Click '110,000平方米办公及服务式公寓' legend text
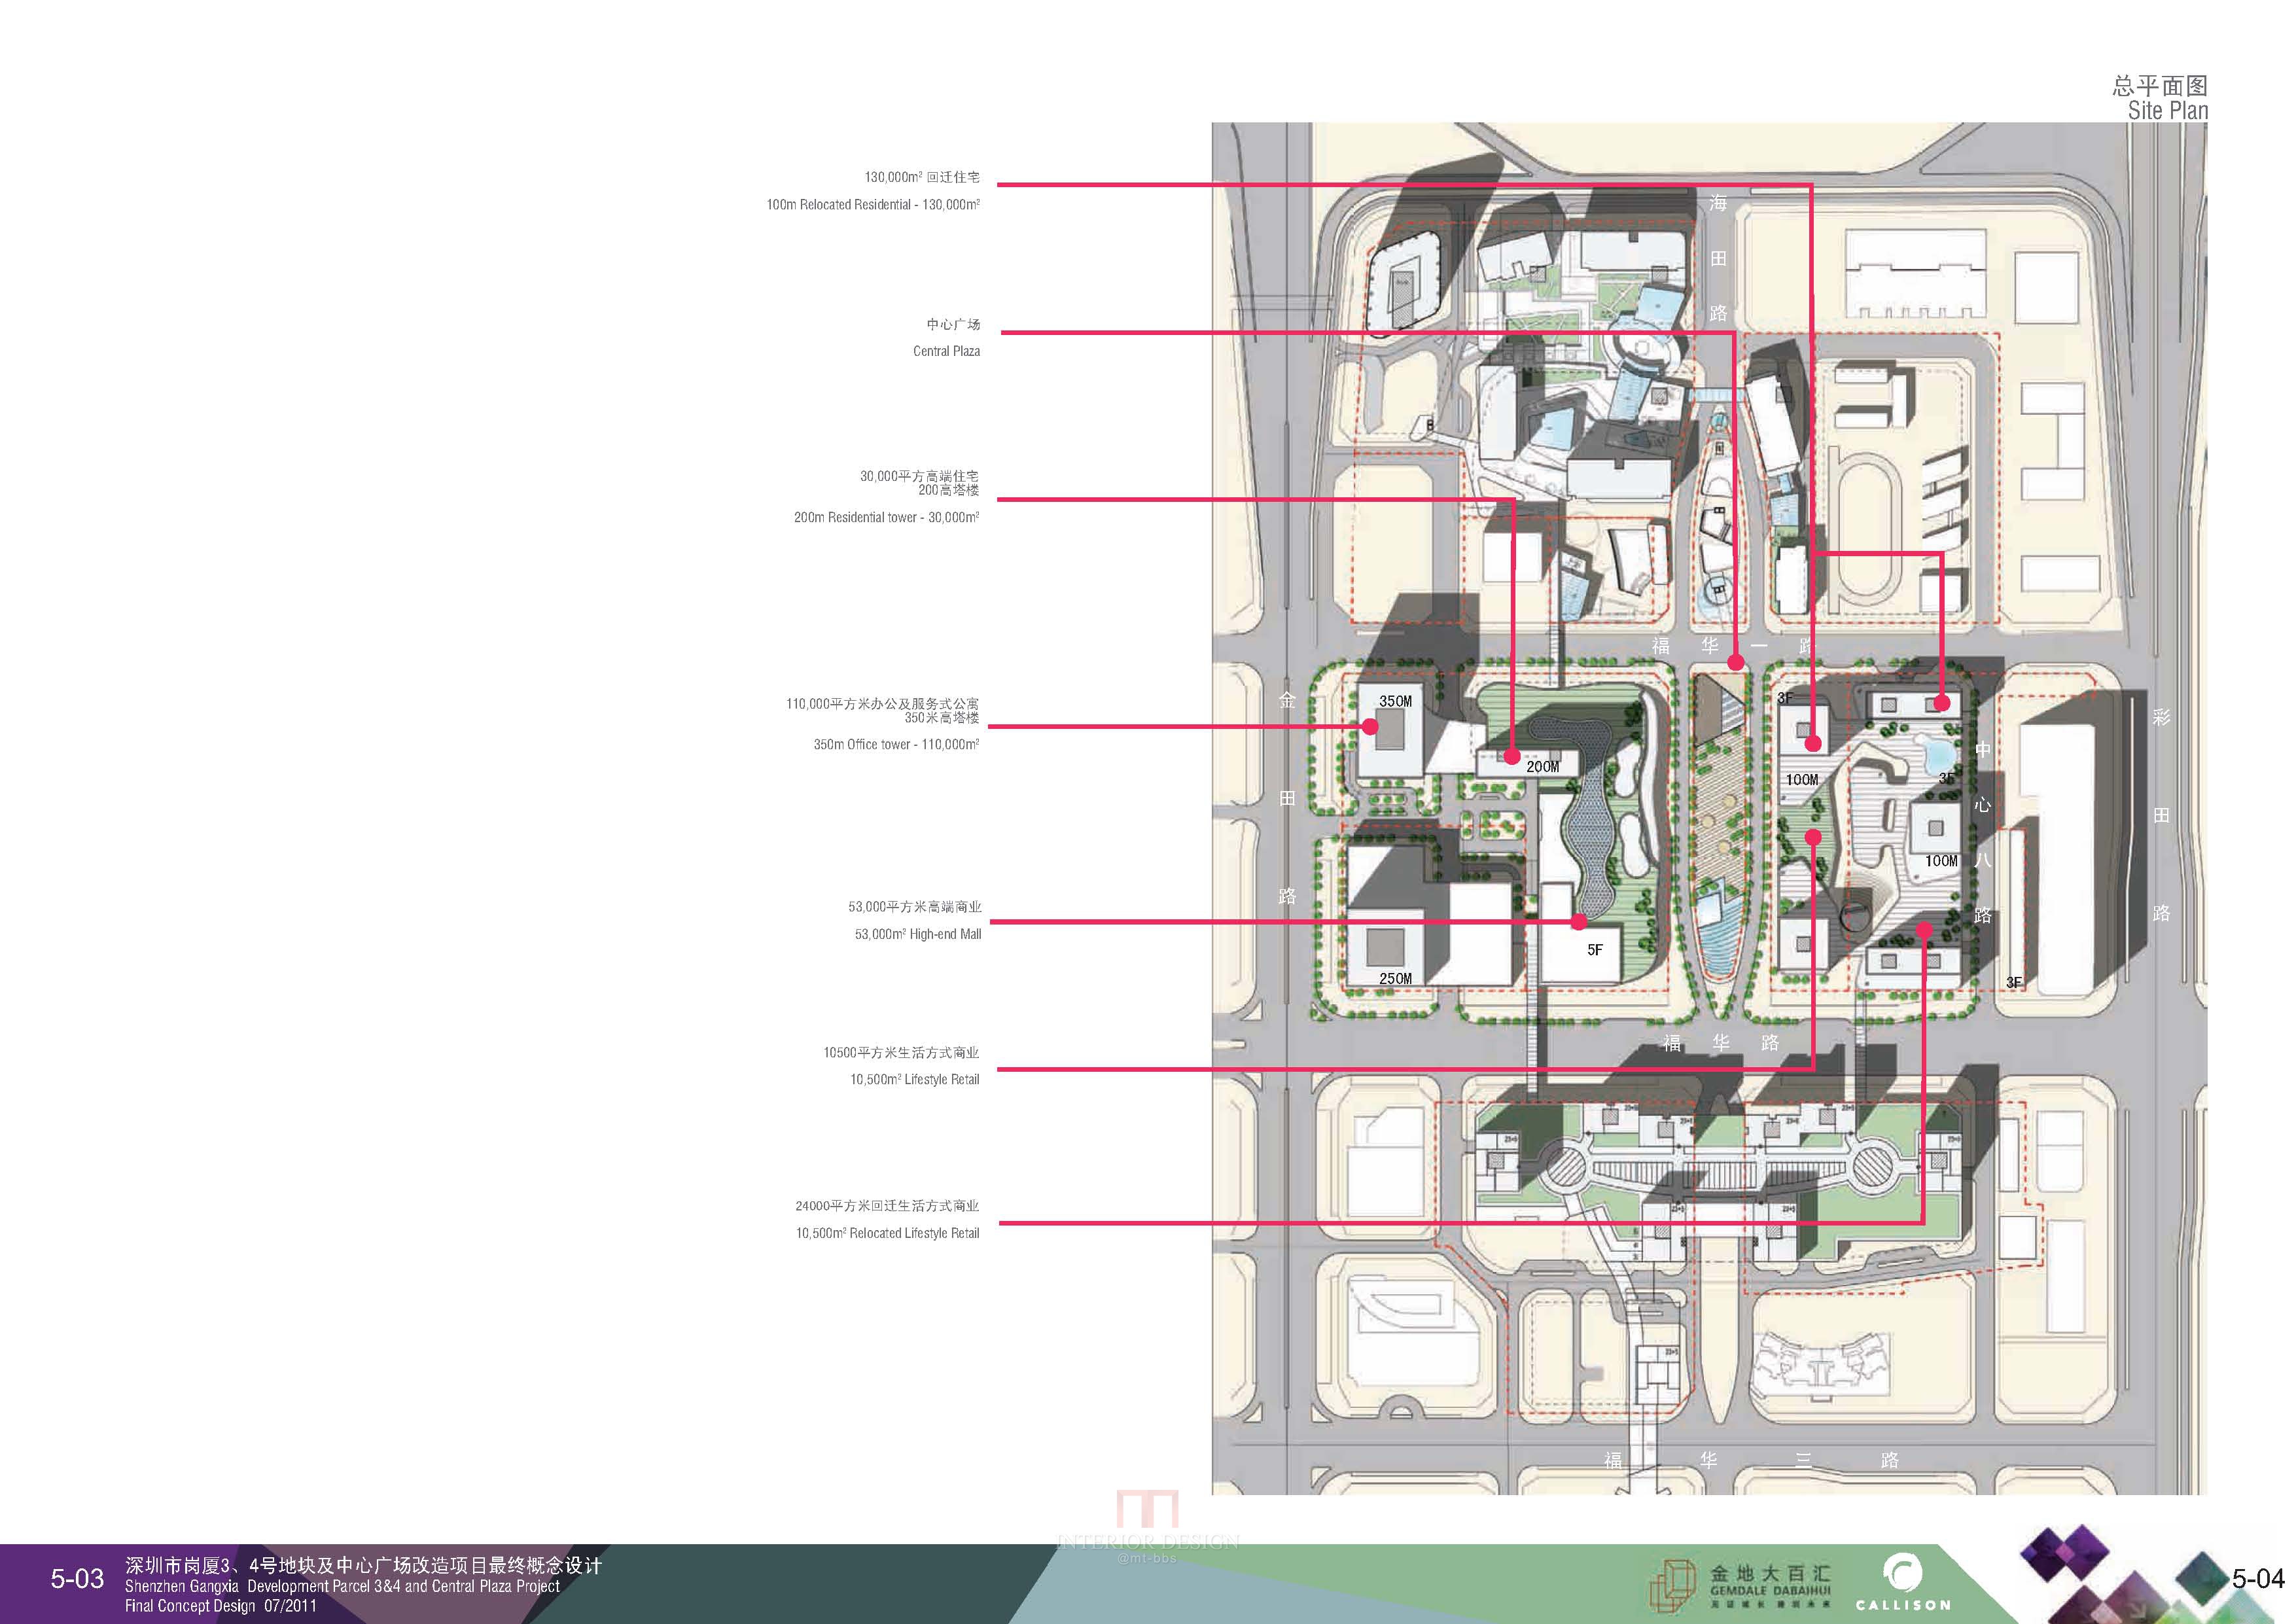Screen dimensions: 2296x1624 tap(882, 704)
